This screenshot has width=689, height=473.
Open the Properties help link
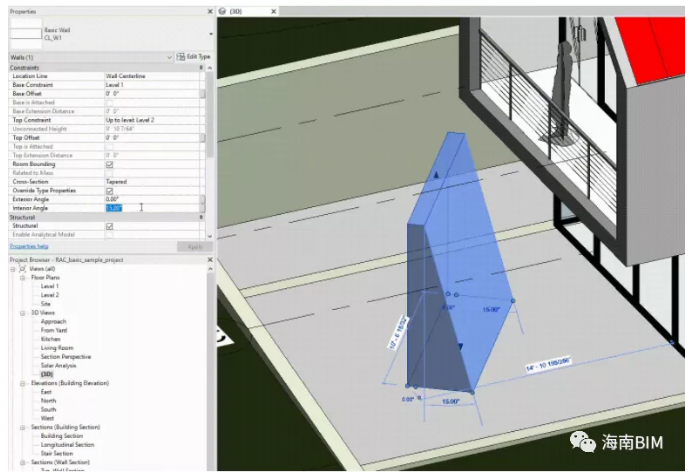[29, 246]
